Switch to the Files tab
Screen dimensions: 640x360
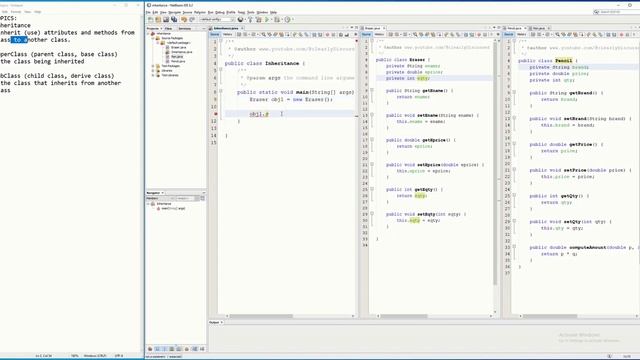[168, 29]
